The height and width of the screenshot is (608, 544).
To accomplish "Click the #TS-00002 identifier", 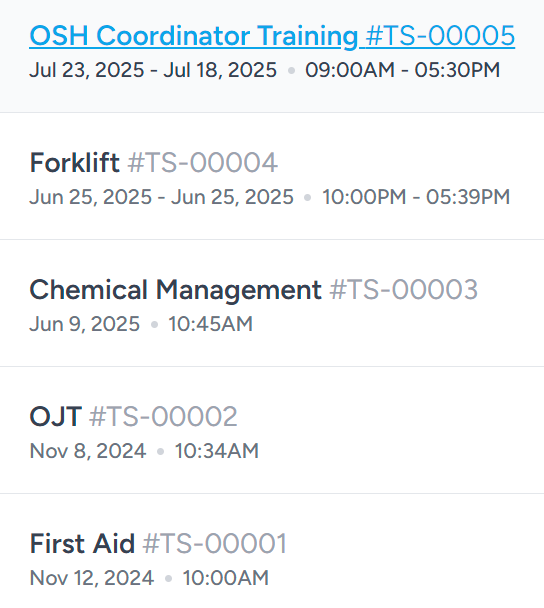I will point(163,416).
